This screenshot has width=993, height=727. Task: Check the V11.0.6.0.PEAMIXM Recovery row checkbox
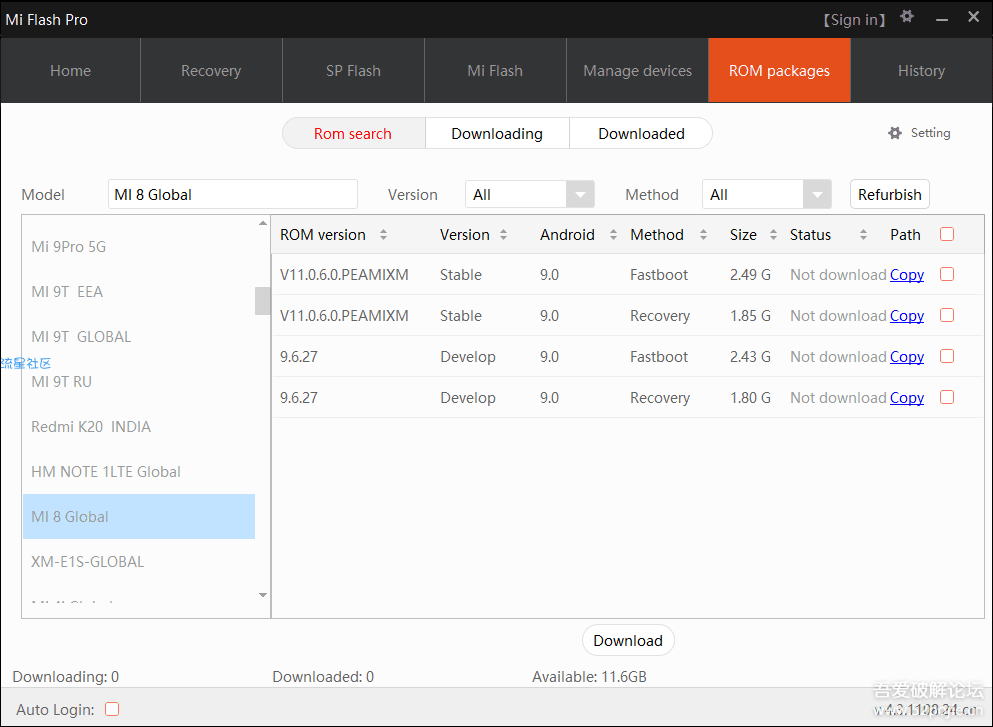(947, 315)
